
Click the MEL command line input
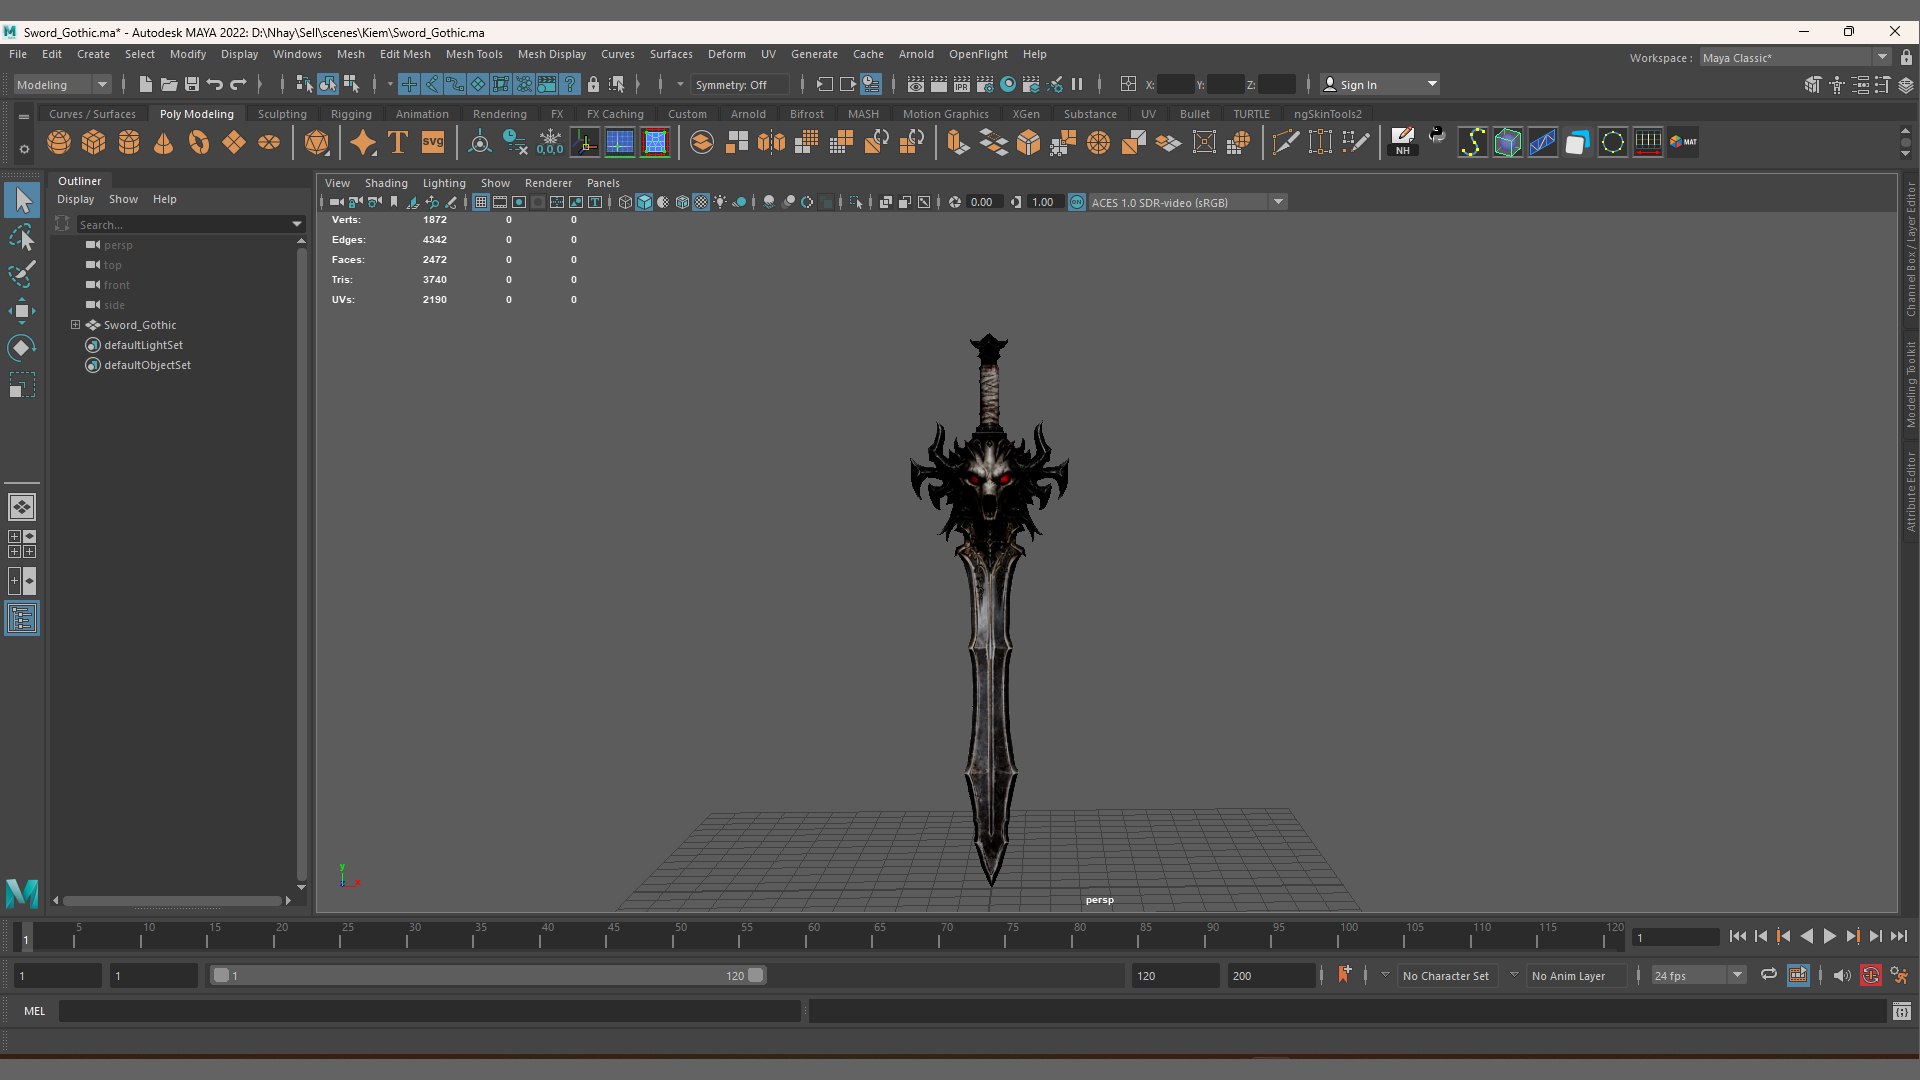coord(430,1011)
